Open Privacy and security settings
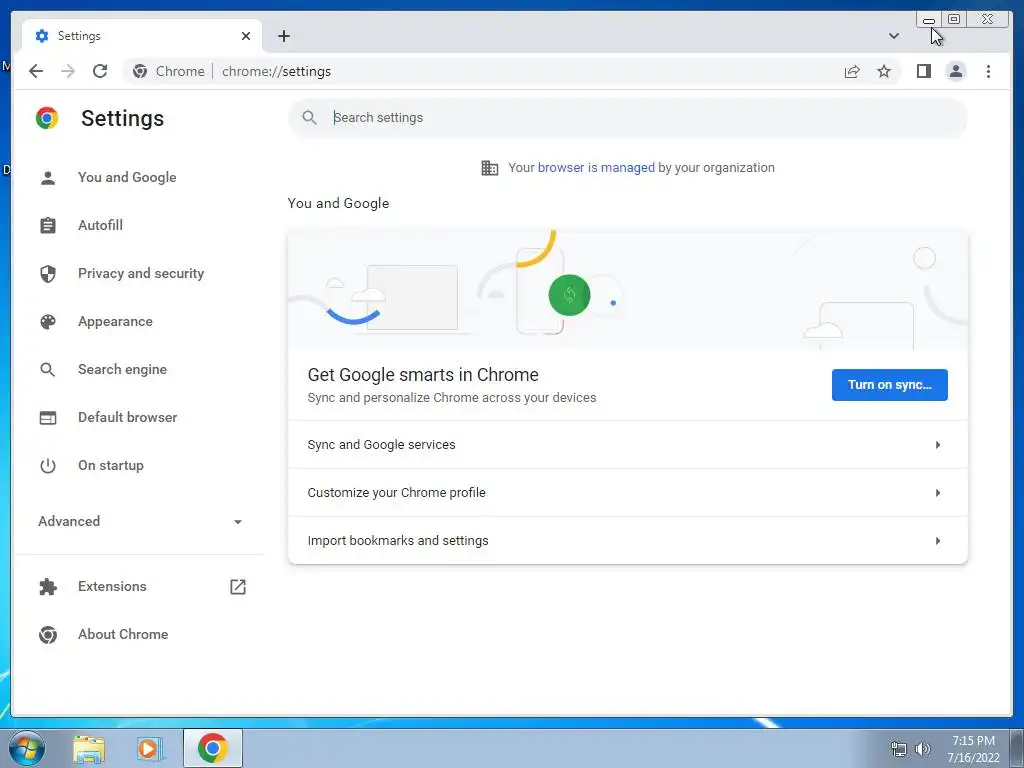 click(x=140, y=274)
